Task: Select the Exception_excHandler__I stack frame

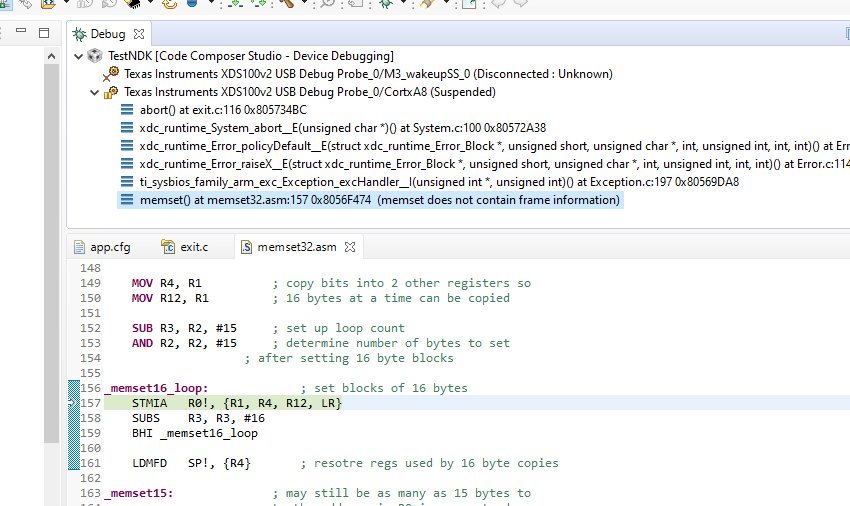Action: click(439, 182)
